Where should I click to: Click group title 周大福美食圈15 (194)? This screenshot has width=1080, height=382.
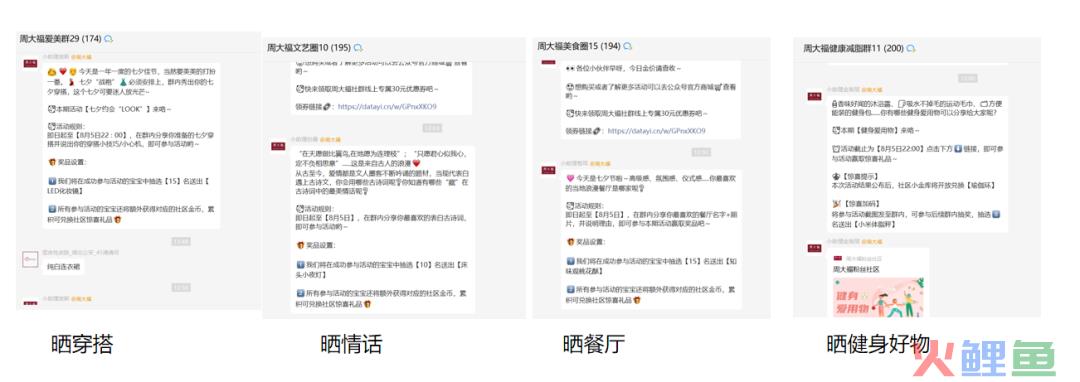click(579, 46)
